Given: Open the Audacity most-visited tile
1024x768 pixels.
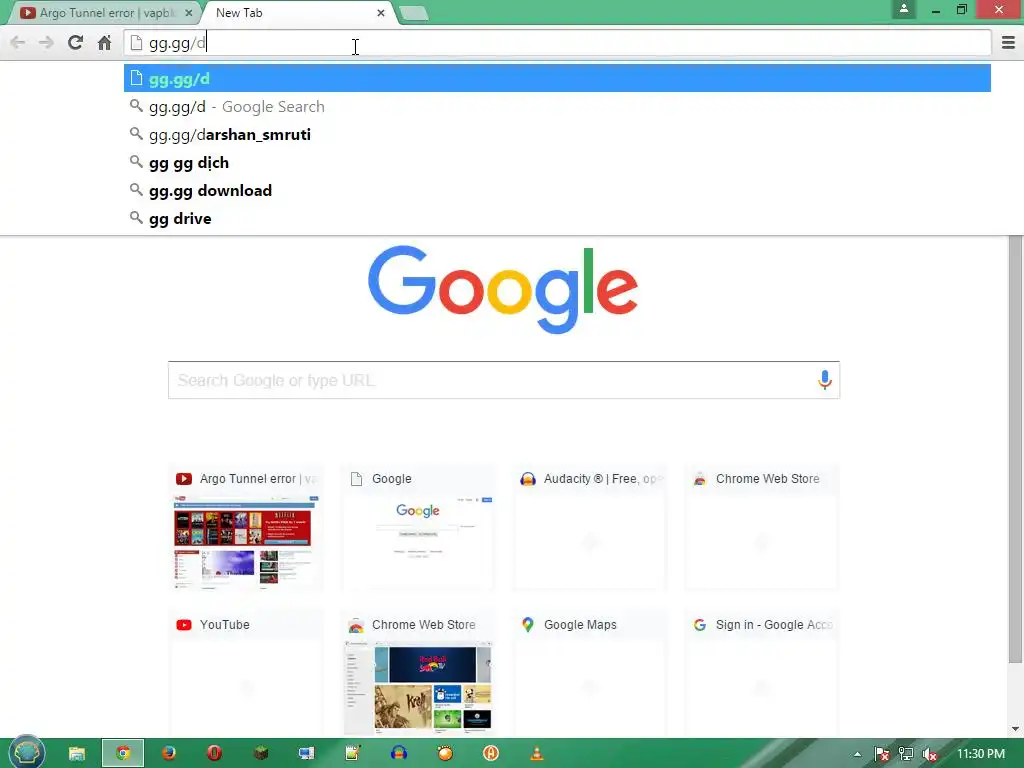Looking at the screenshot, I should [x=590, y=529].
